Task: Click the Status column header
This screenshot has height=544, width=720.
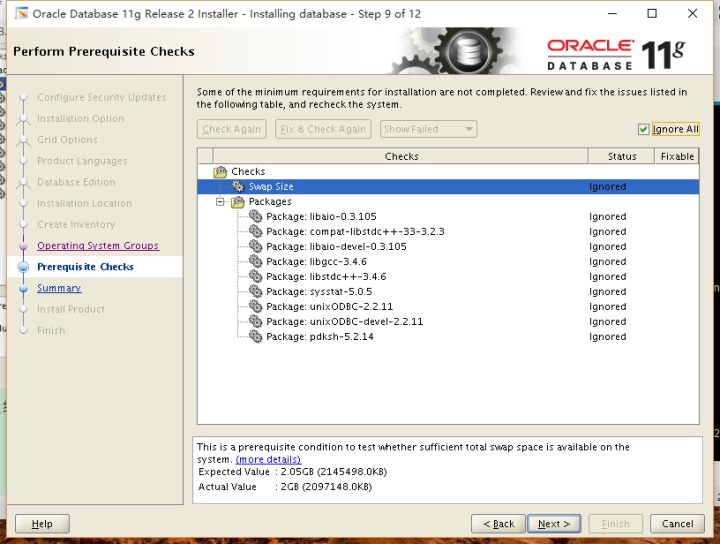Action: 622,156
